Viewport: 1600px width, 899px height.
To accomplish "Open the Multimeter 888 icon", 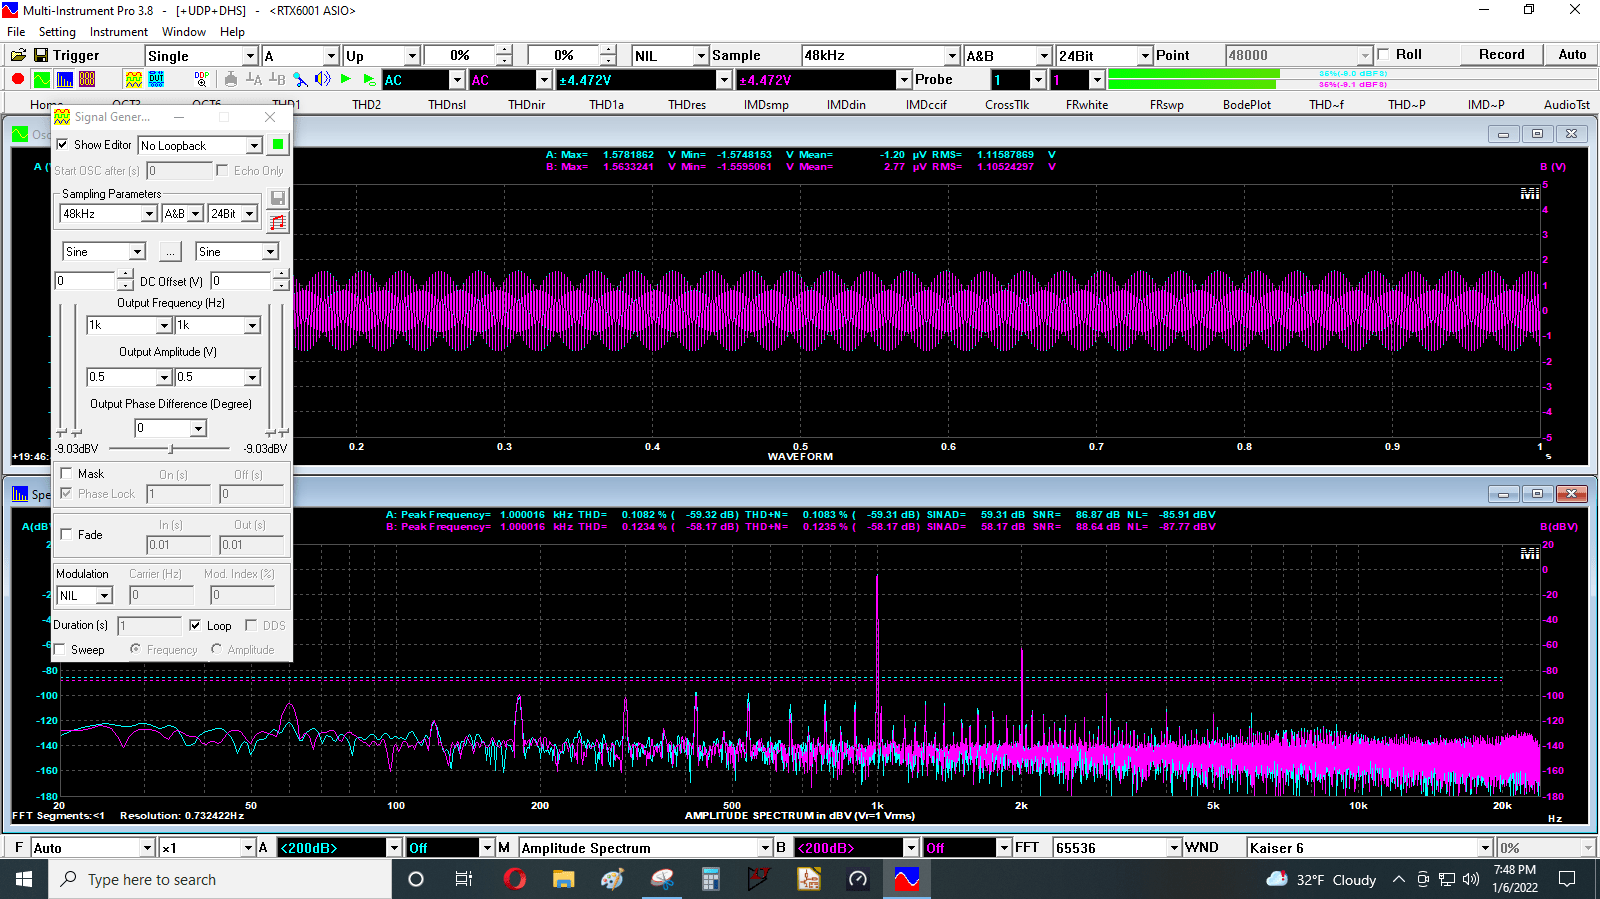I will click(87, 80).
